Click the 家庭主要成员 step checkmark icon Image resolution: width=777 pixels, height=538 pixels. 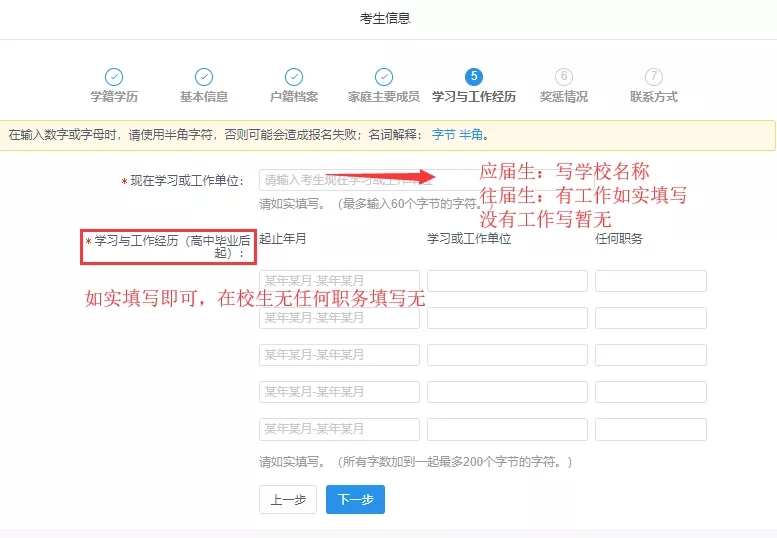384,77
